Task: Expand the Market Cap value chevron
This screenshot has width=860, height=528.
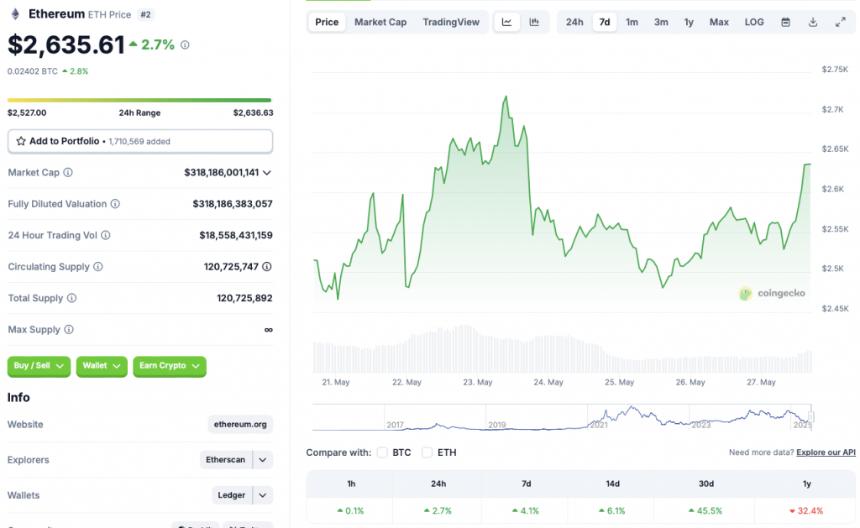Action: [267, 173]
